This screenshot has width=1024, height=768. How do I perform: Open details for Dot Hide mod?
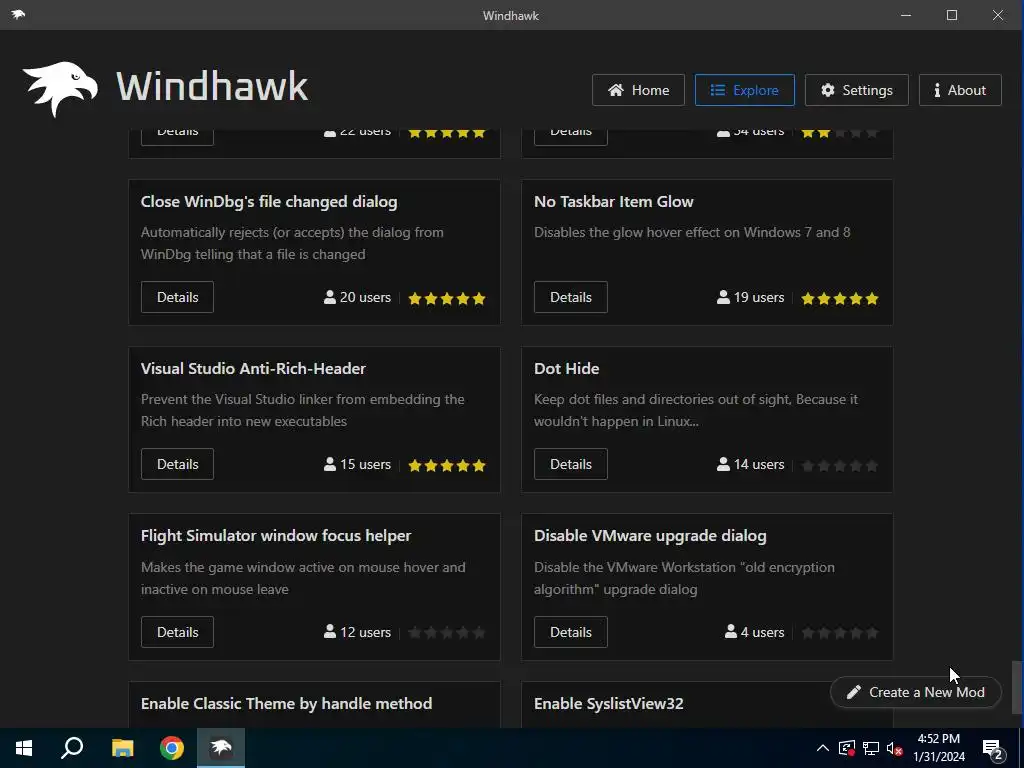[x=571, y=464]
